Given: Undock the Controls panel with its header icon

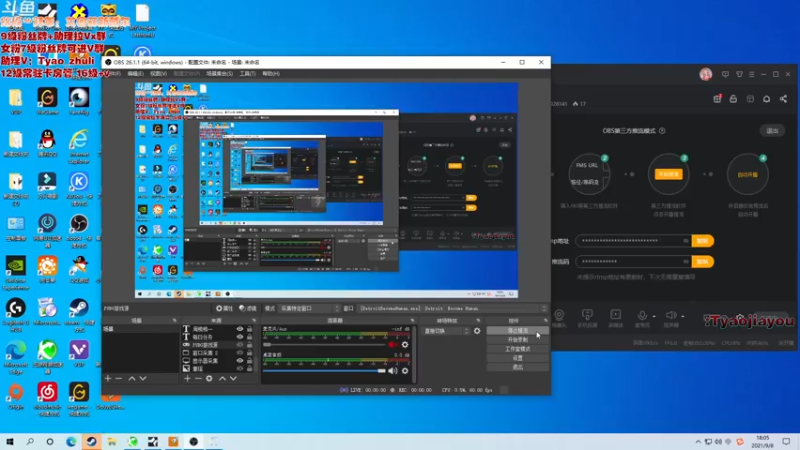Looking at the screenshot, I should point(545,320).
